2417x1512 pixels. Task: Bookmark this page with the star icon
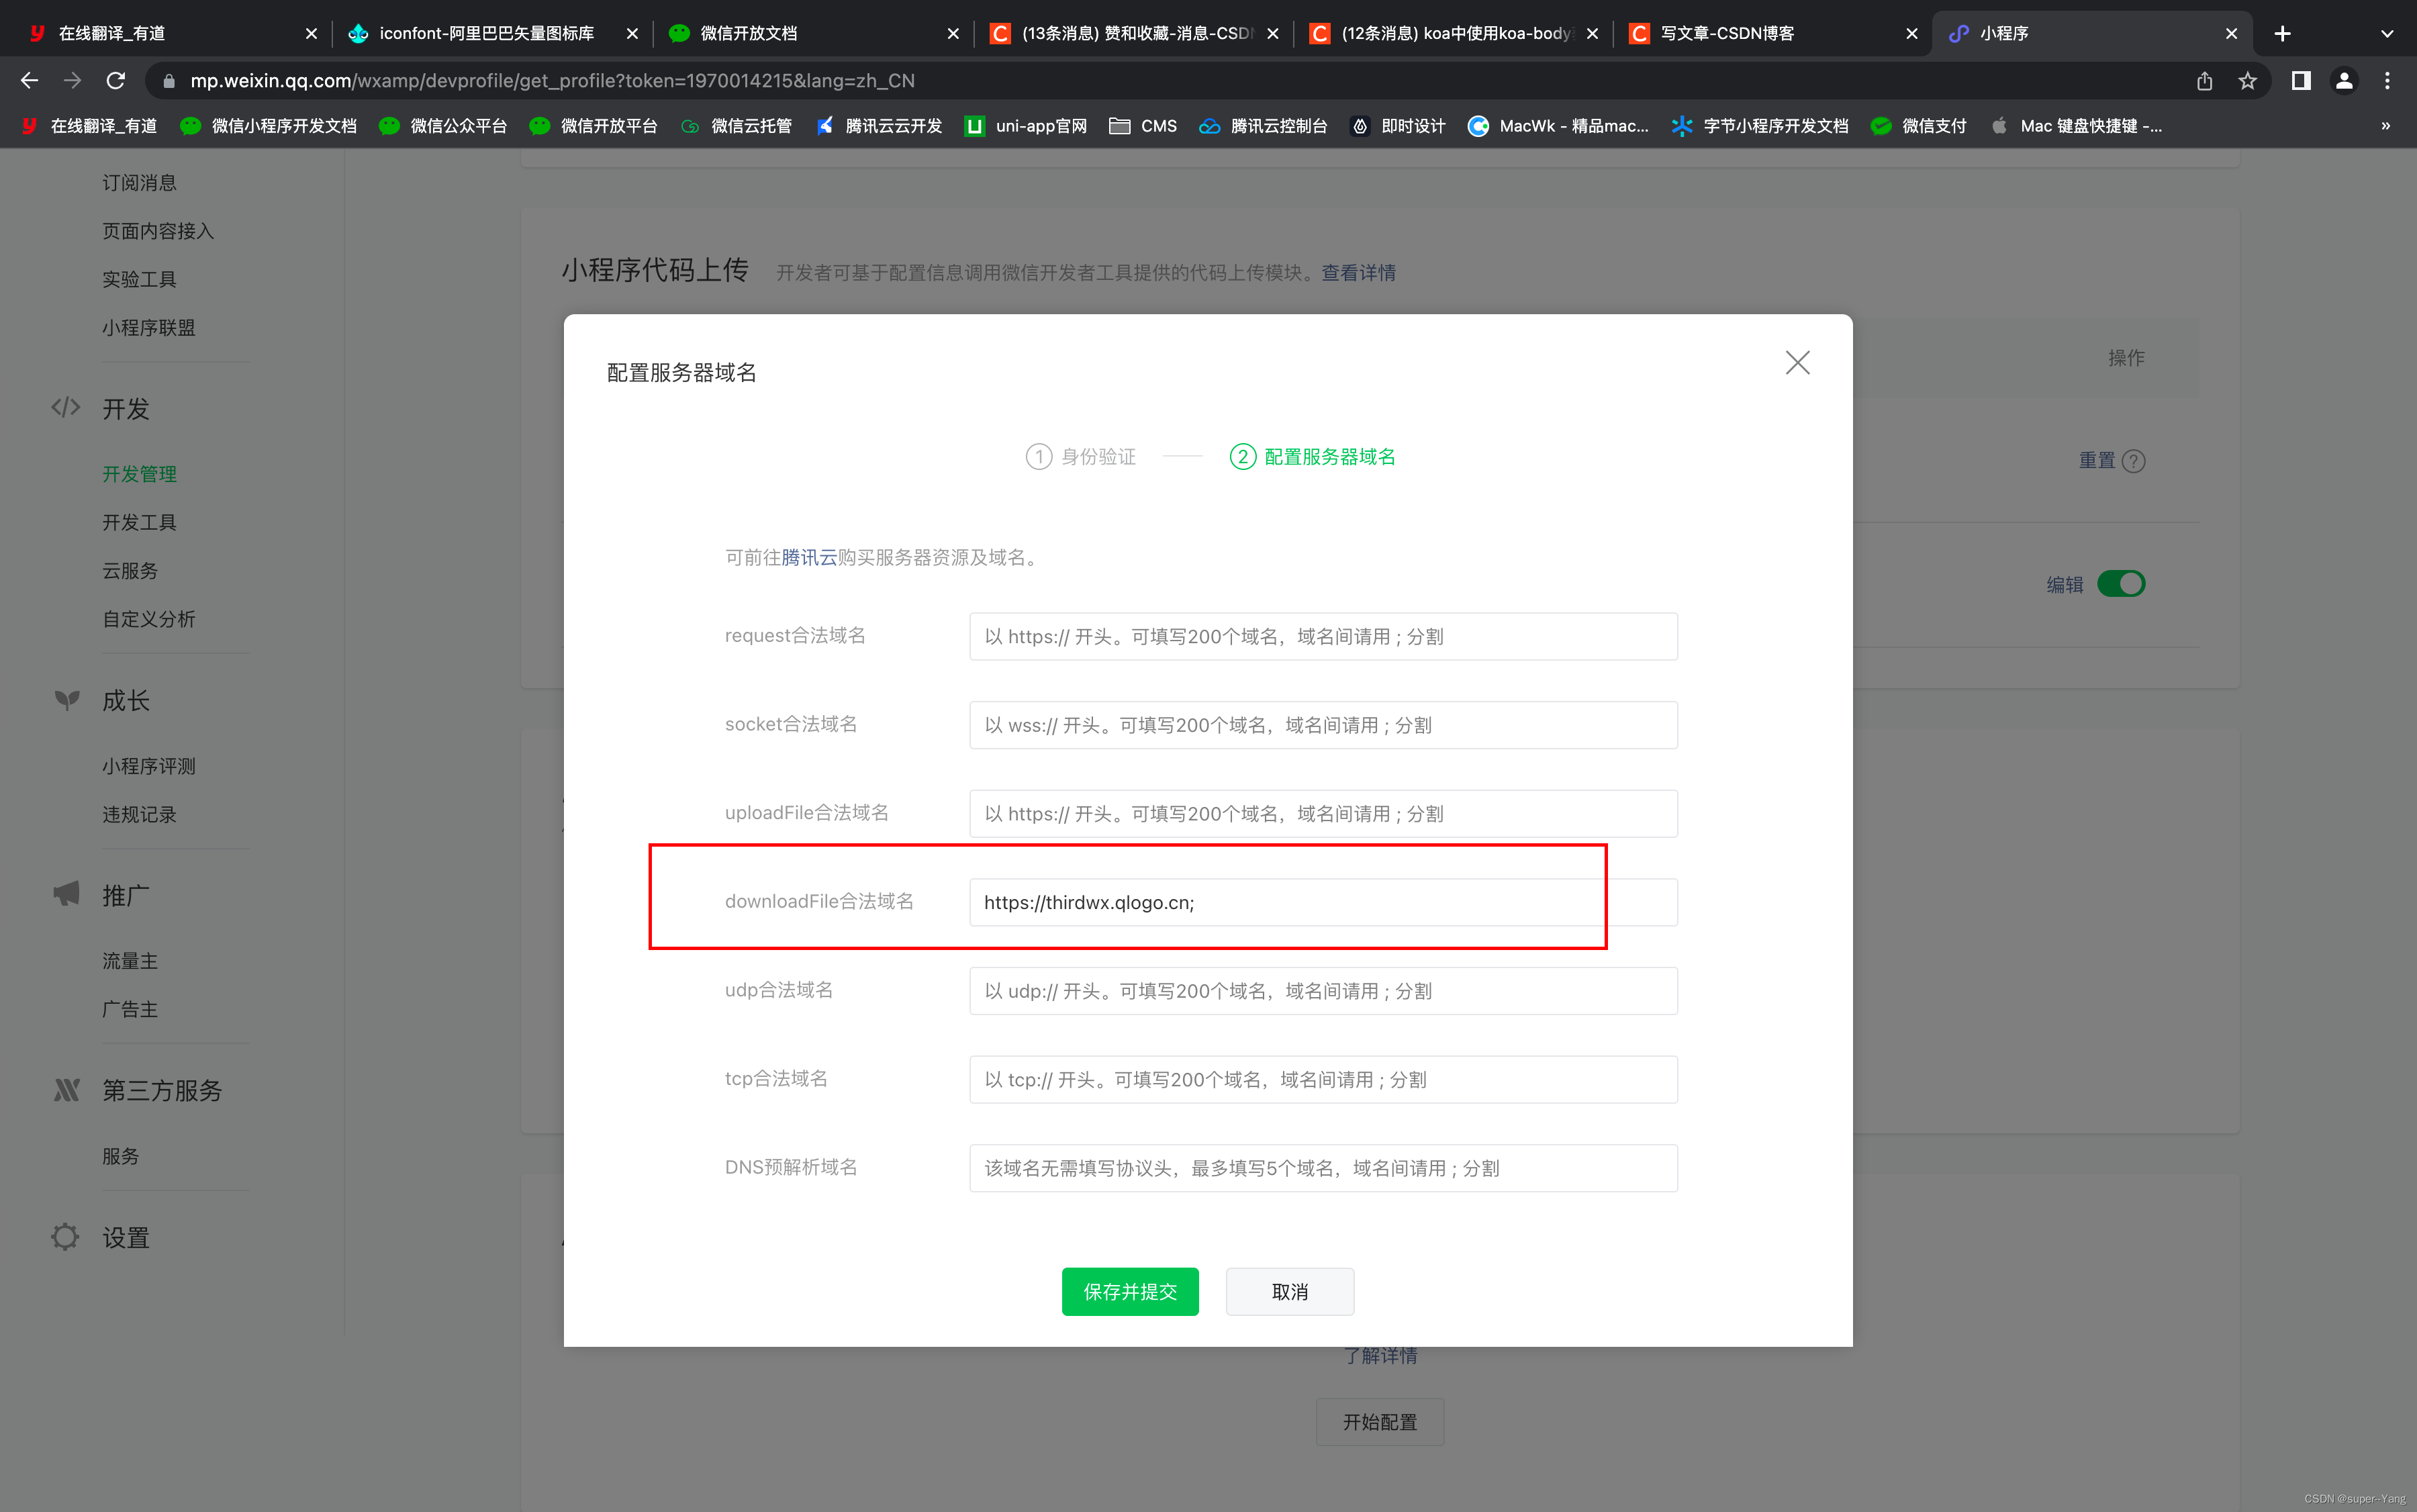pos(2248,80)
